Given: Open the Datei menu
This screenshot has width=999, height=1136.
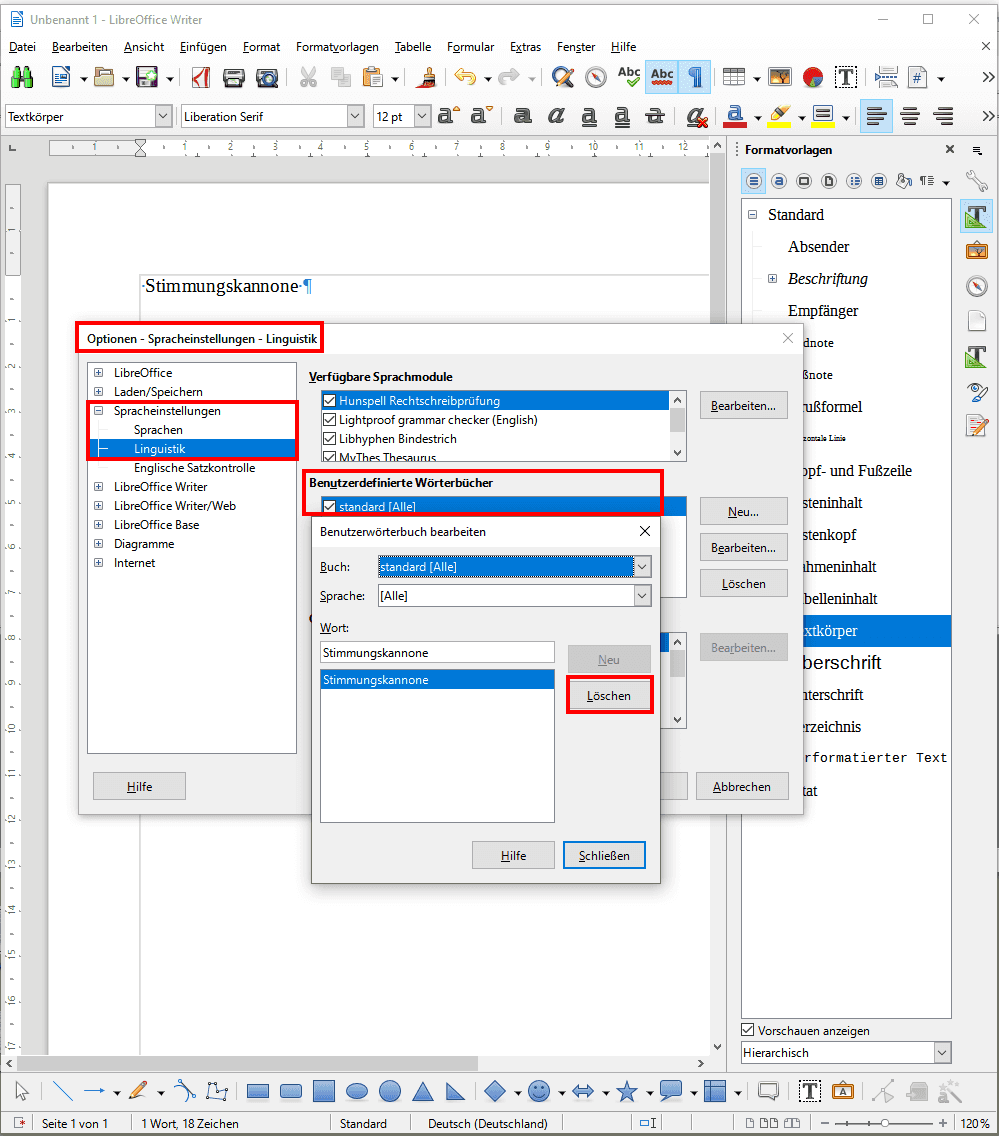Looking at the screenshot, I should [x=22, y=47].
